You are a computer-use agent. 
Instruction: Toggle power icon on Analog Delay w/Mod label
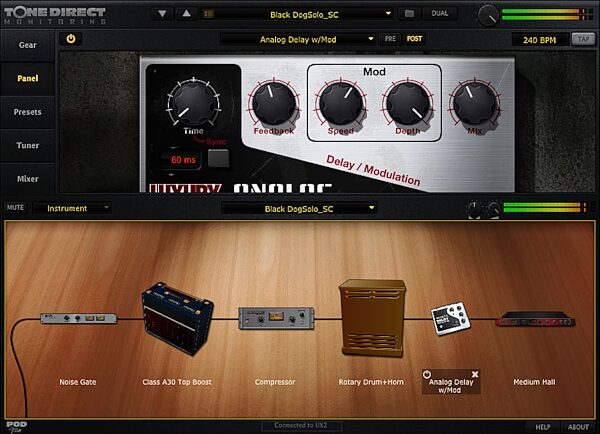(x=427, y=374)
